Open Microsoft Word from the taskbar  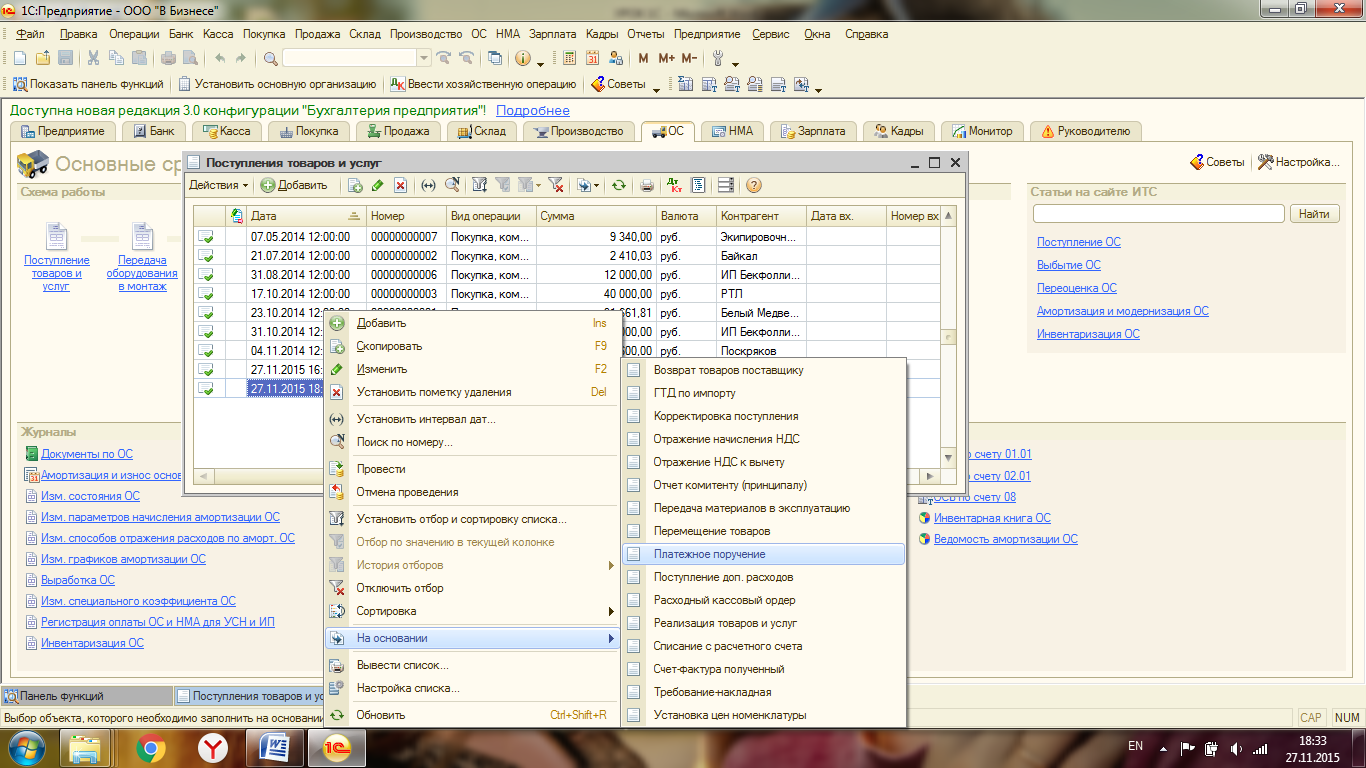coord(273,747)
